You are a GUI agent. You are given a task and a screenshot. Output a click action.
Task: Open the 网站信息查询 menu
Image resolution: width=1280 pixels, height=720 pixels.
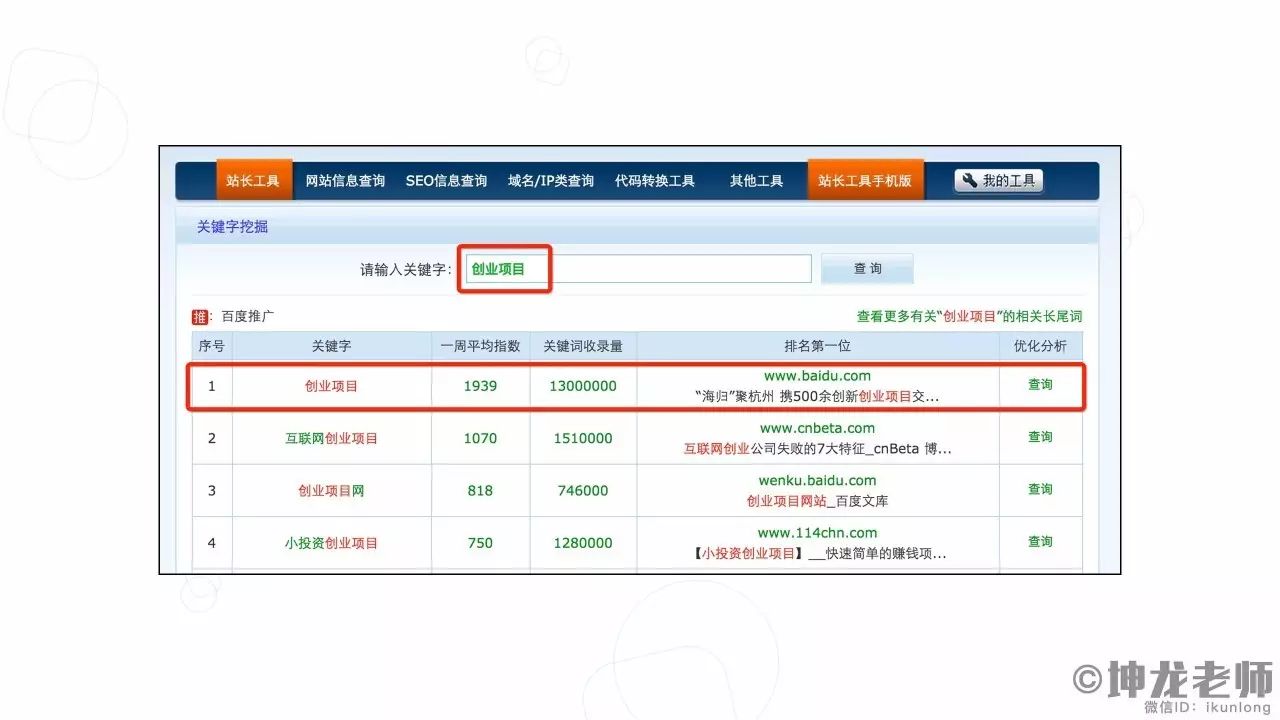[345, 181]
